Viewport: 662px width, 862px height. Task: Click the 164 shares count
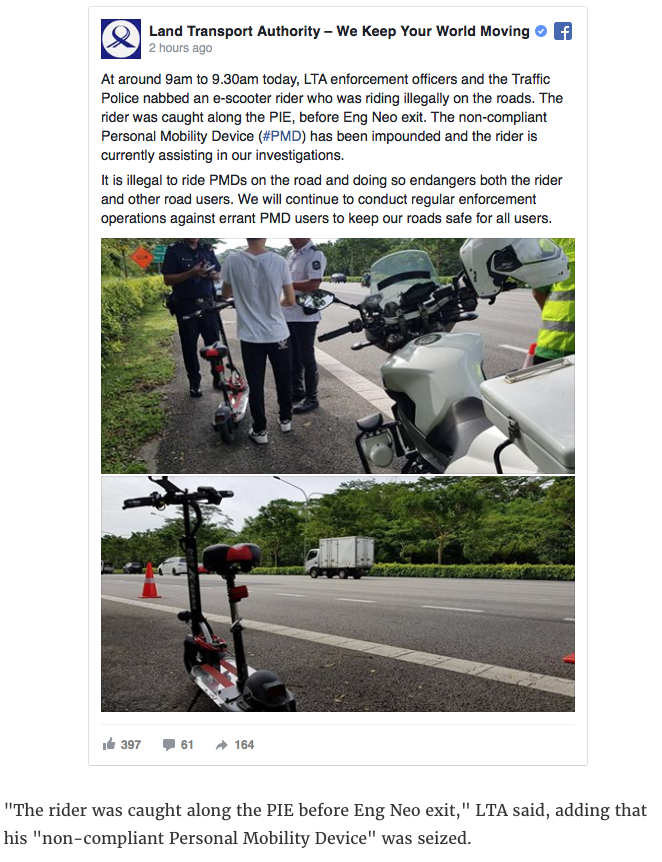pyautogui.click(x=244, y=745)
